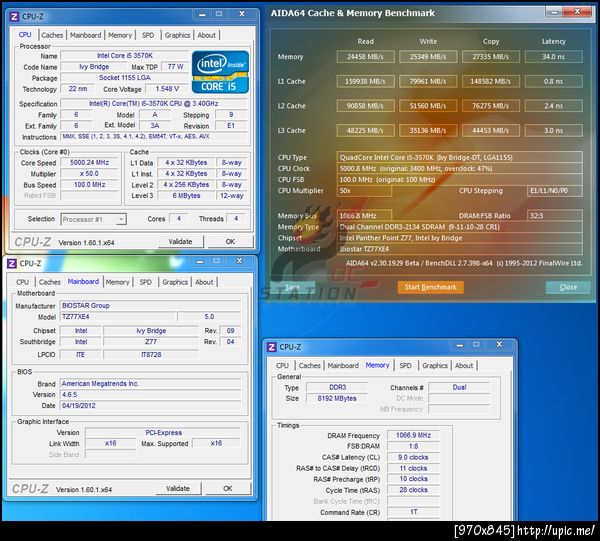
Task: Click the Channels # Dual value
Action: click(x=459, y=387)
